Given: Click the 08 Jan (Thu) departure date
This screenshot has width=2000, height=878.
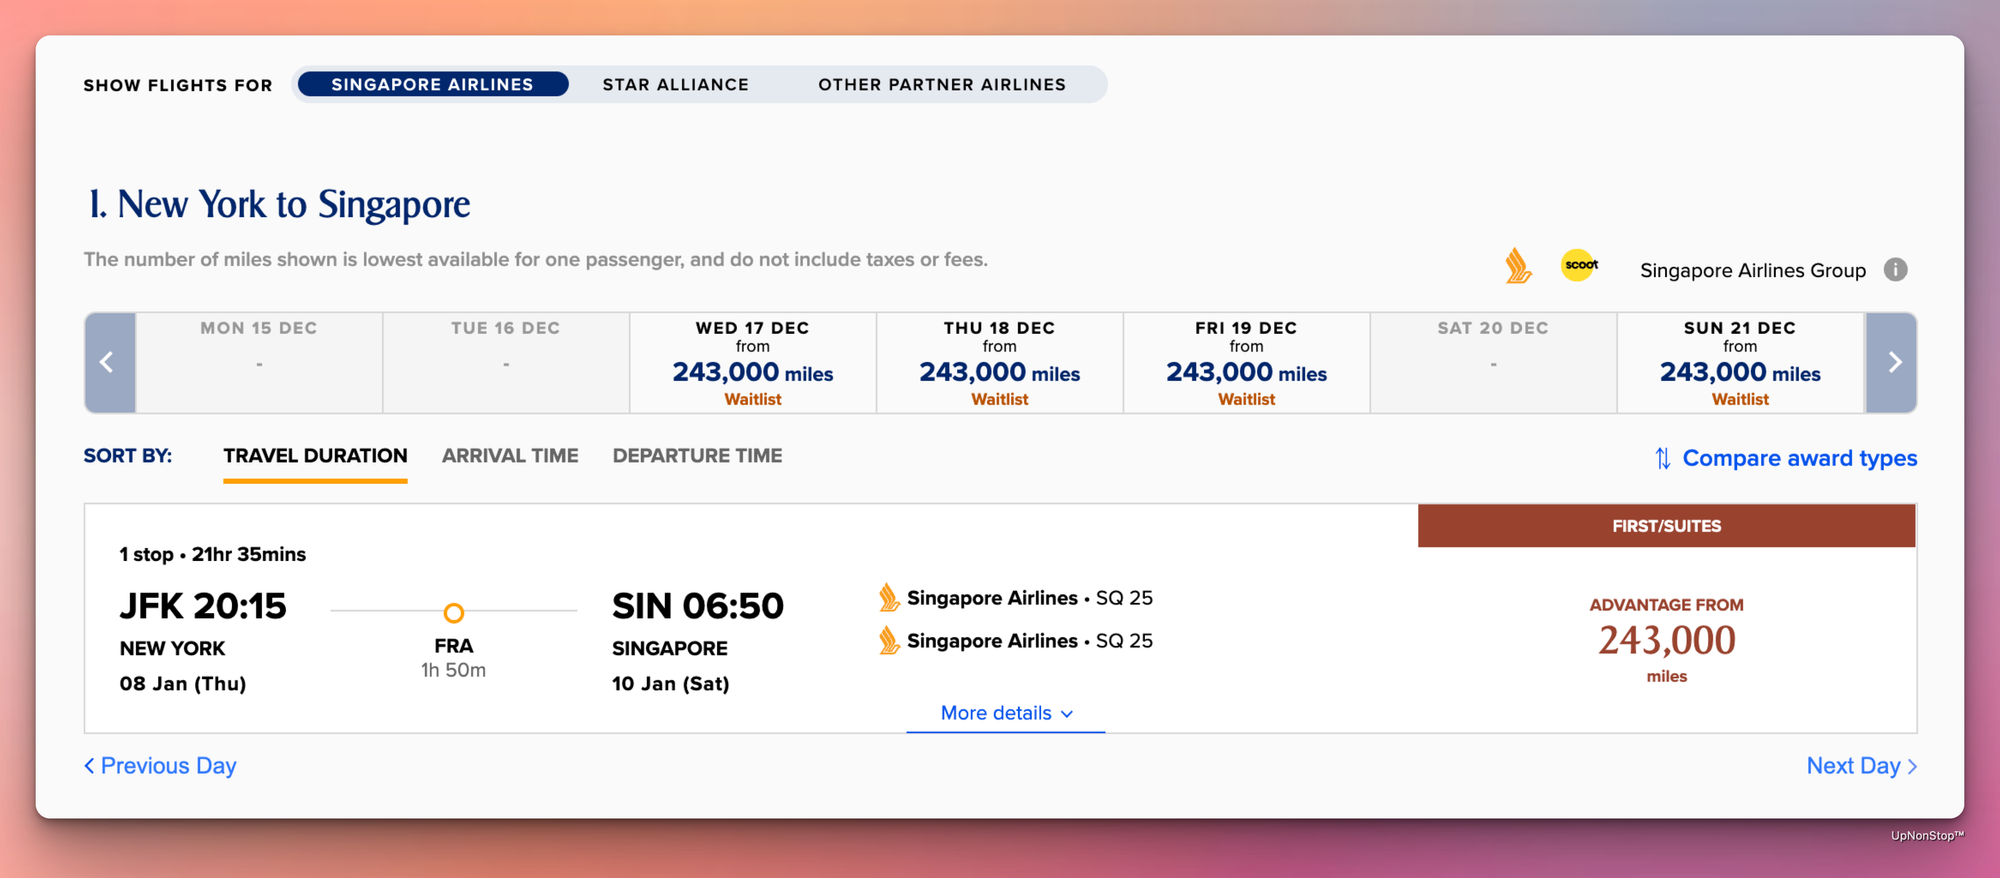Looking at the screenshot, I should click(x=183, y=684).
